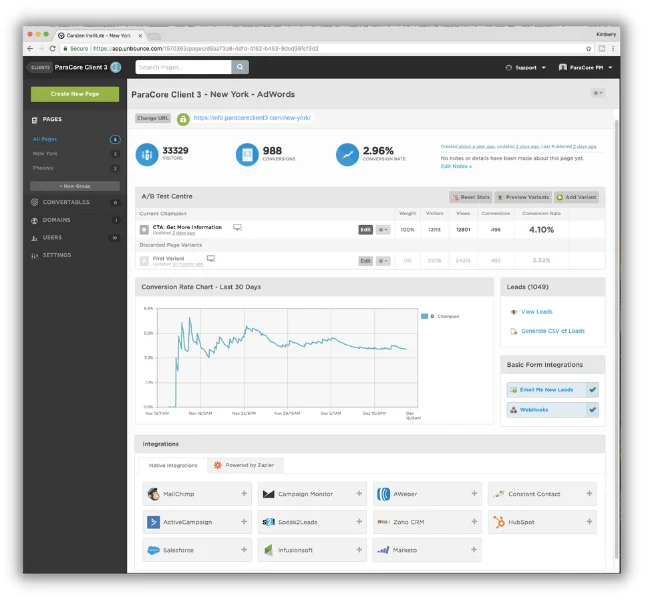Click the green lock icon beside the page URL
Viewport: 648px width, 600px height.
click(183, 118)
